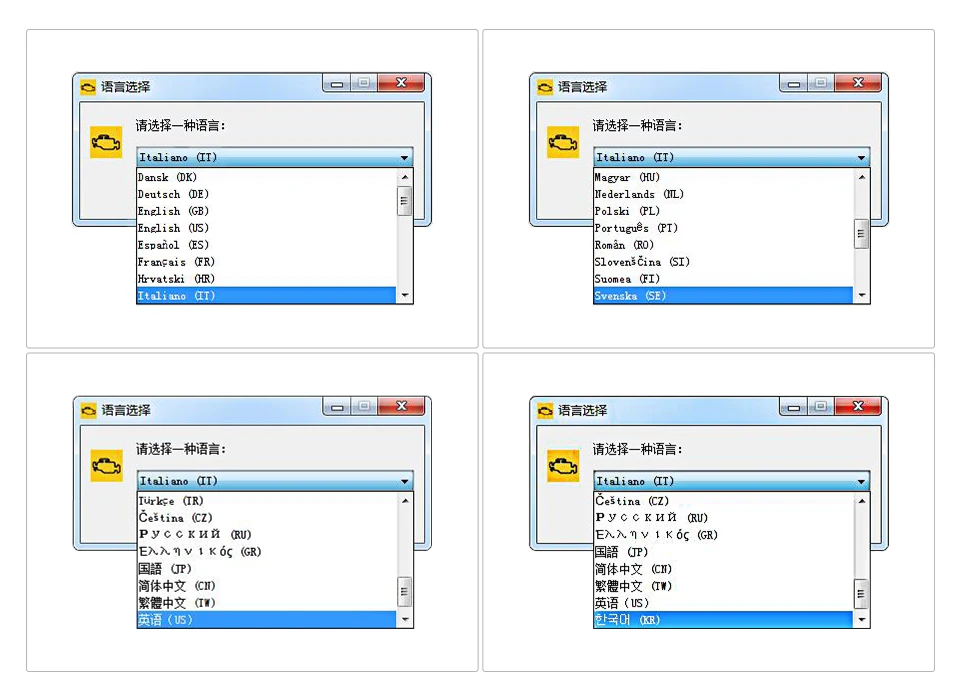Click scrollbar down arrow beside Svenska
Screen dimensions: 960x700
coord(861,295)
